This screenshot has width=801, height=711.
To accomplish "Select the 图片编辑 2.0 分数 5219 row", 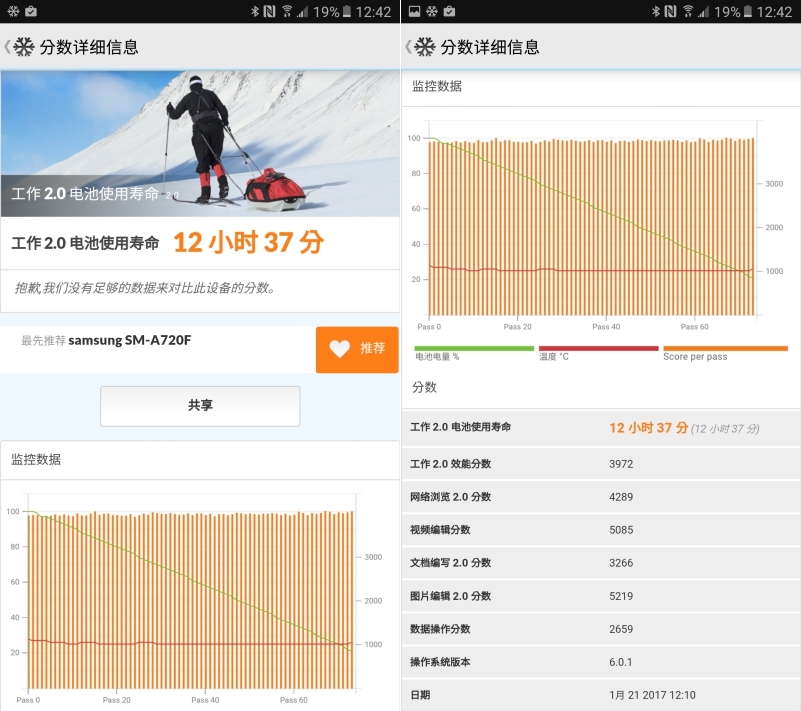I will (x=601, y=596).
